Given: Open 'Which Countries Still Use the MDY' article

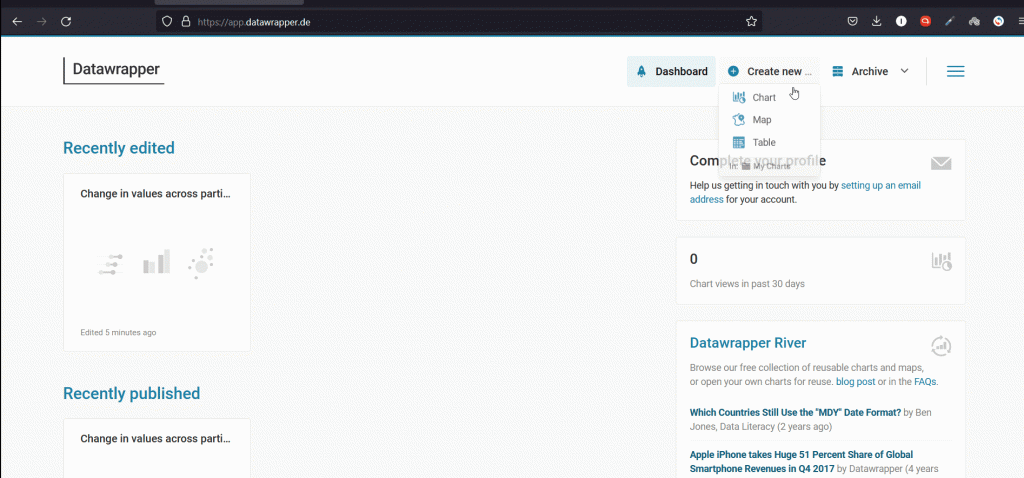Looking at the screenshot, I should (x=795, y=412).
